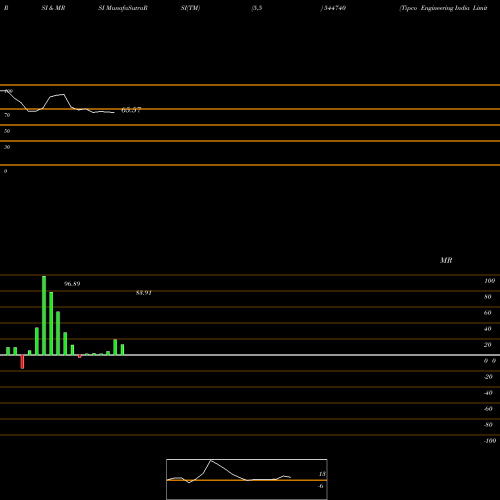
Task: Click the 18 label in mini chart
Action: click(x=322, y=474)
